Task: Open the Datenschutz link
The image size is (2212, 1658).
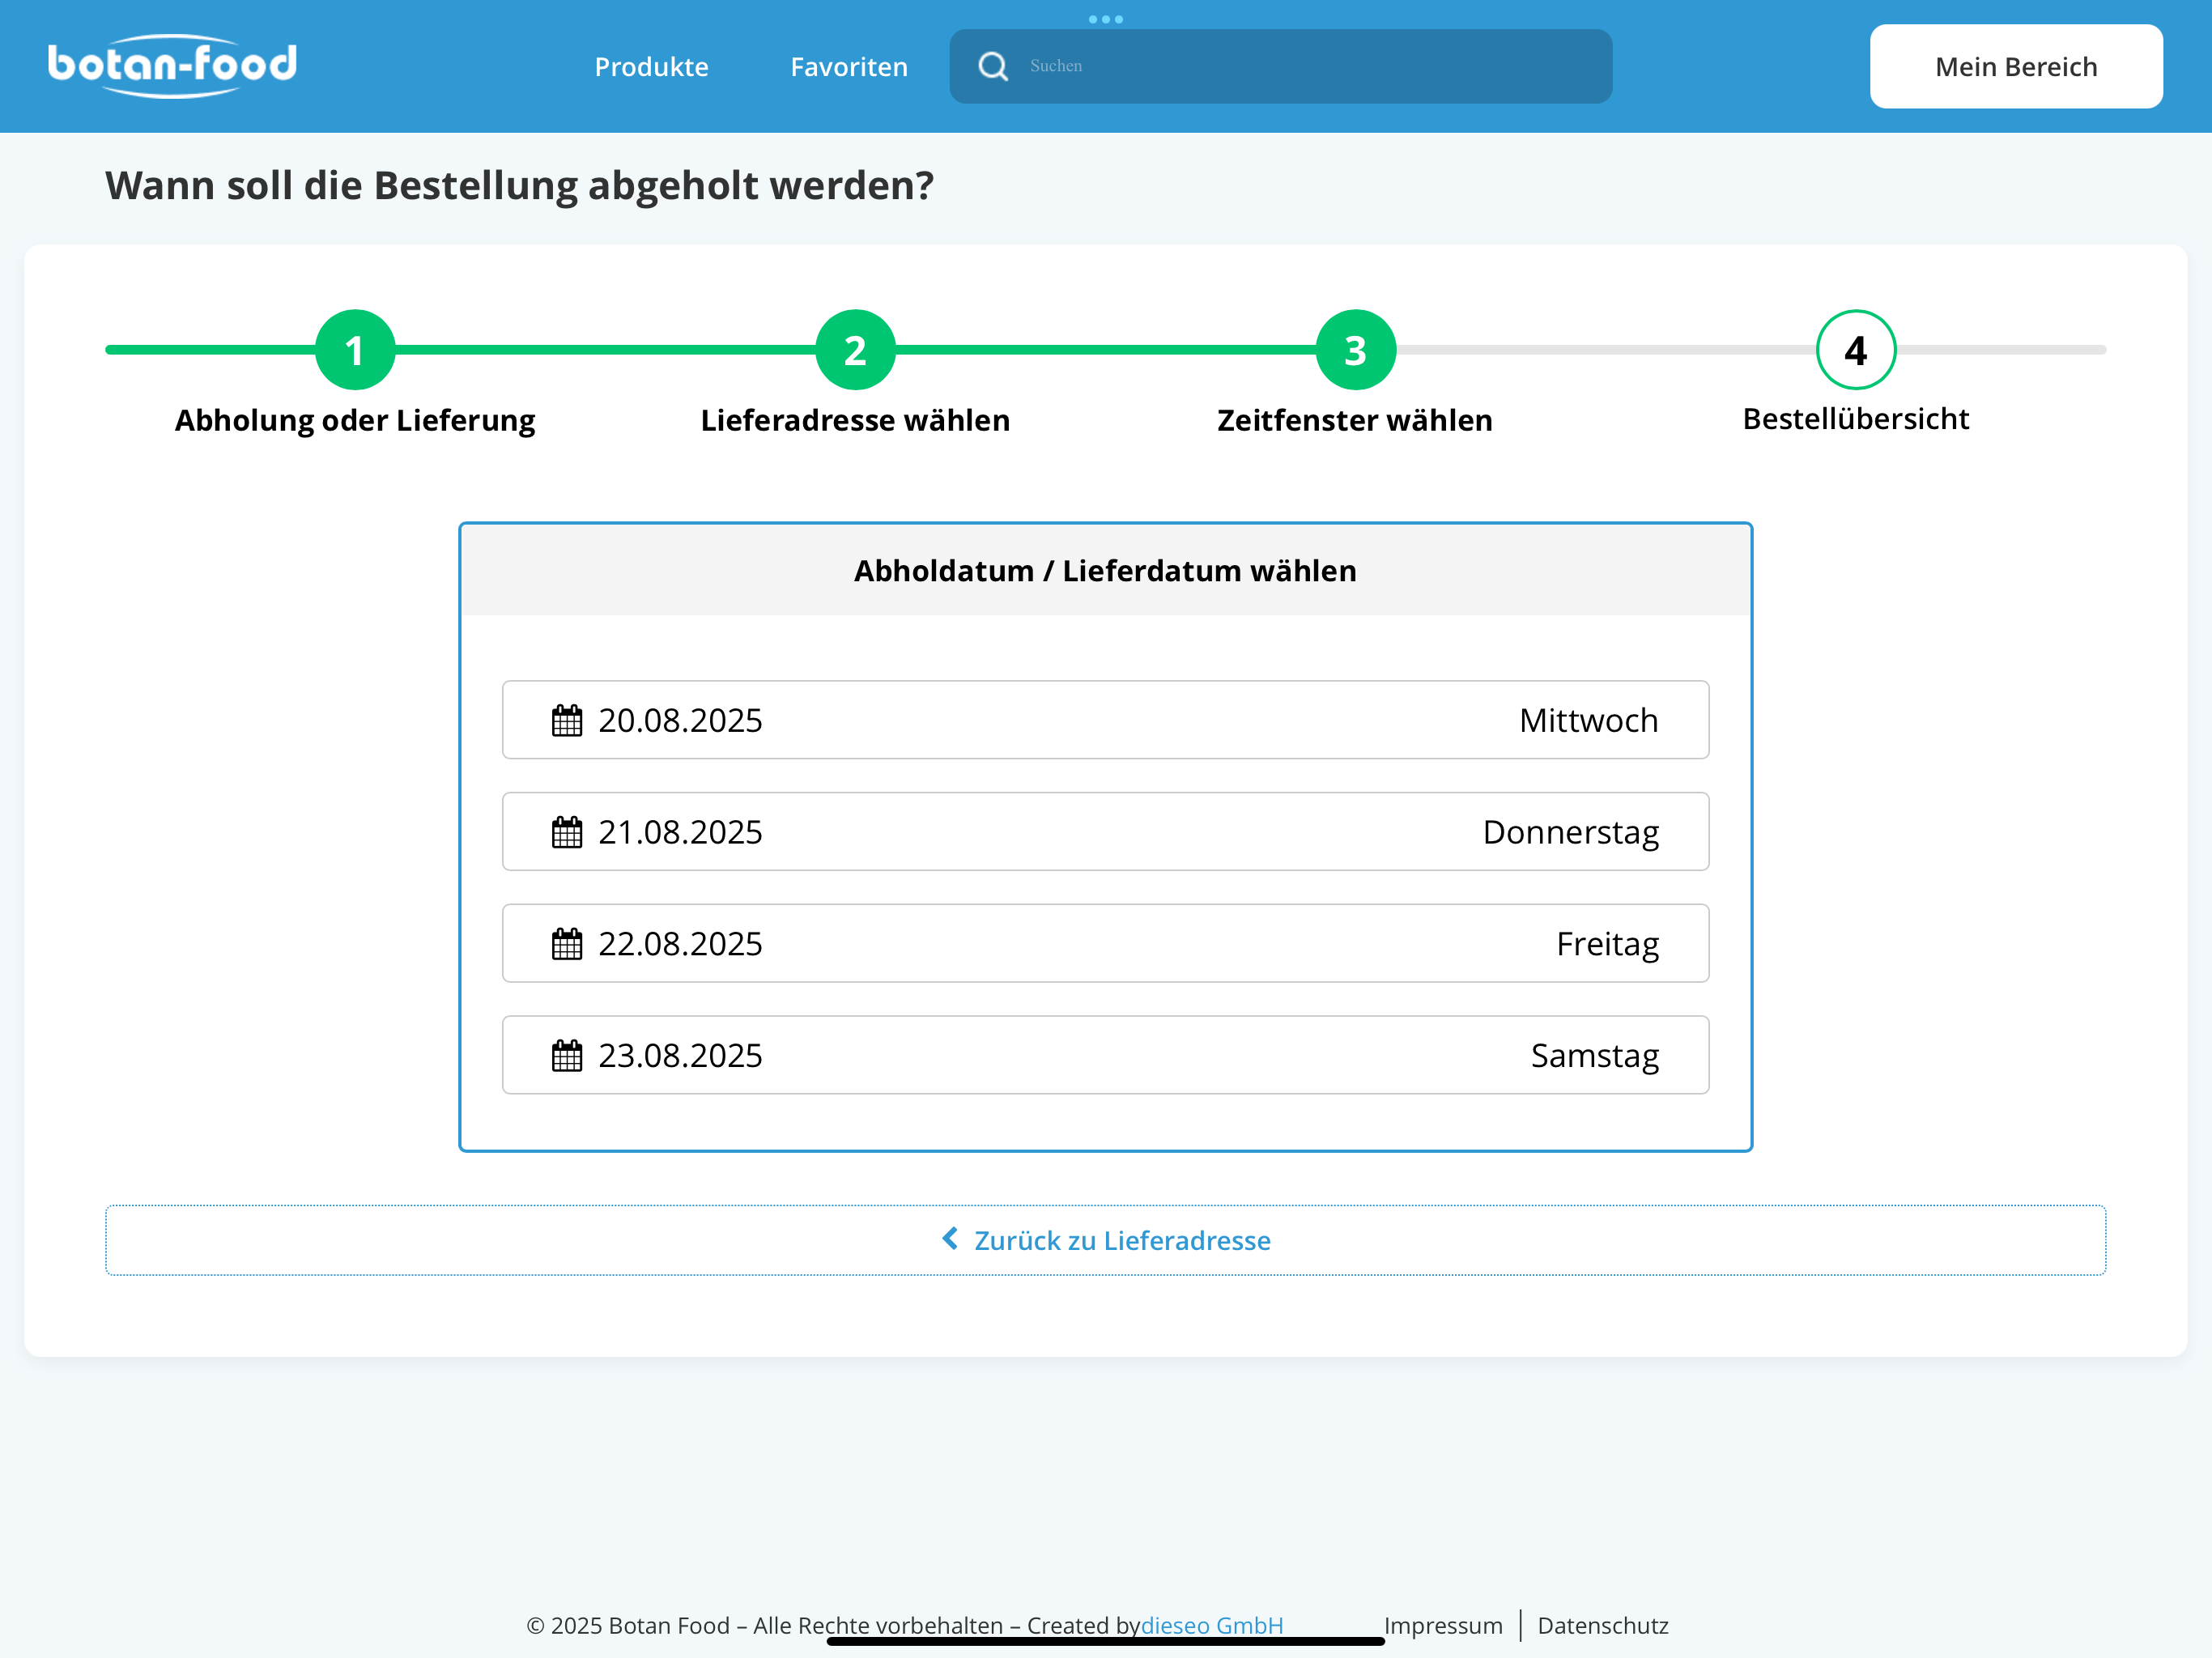Action: click(1603, 1625)
